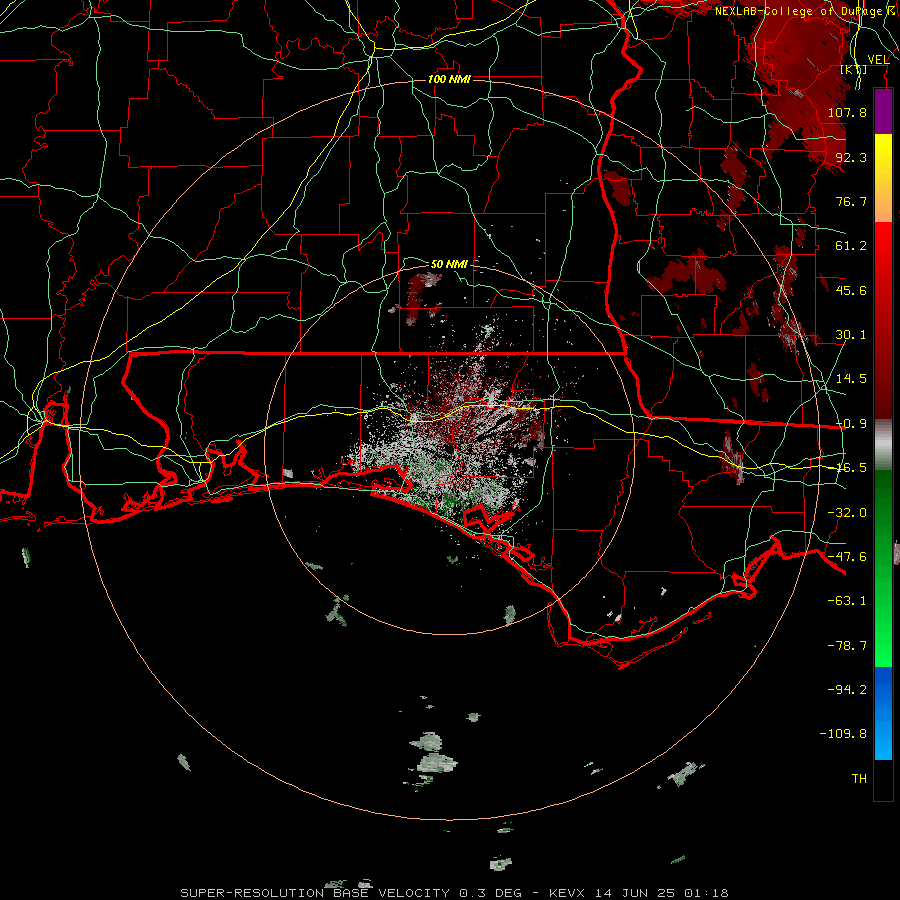
Task: Click the TH label on the legend
Action: (859, 779)
